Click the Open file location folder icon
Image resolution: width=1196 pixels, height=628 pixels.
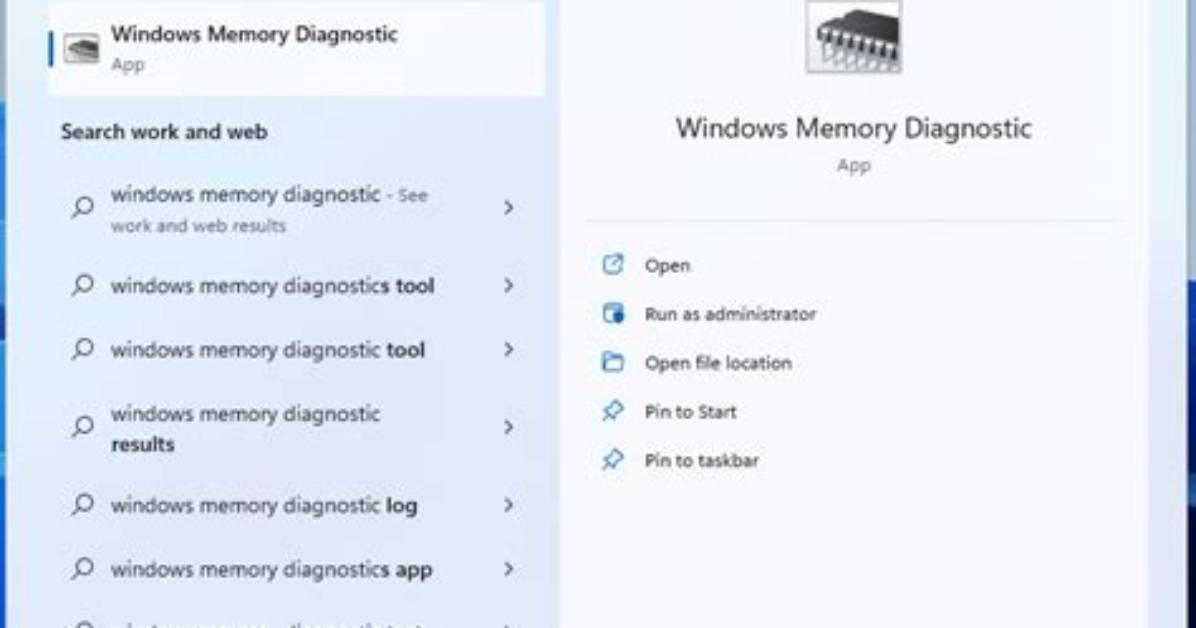coord(612,362)
